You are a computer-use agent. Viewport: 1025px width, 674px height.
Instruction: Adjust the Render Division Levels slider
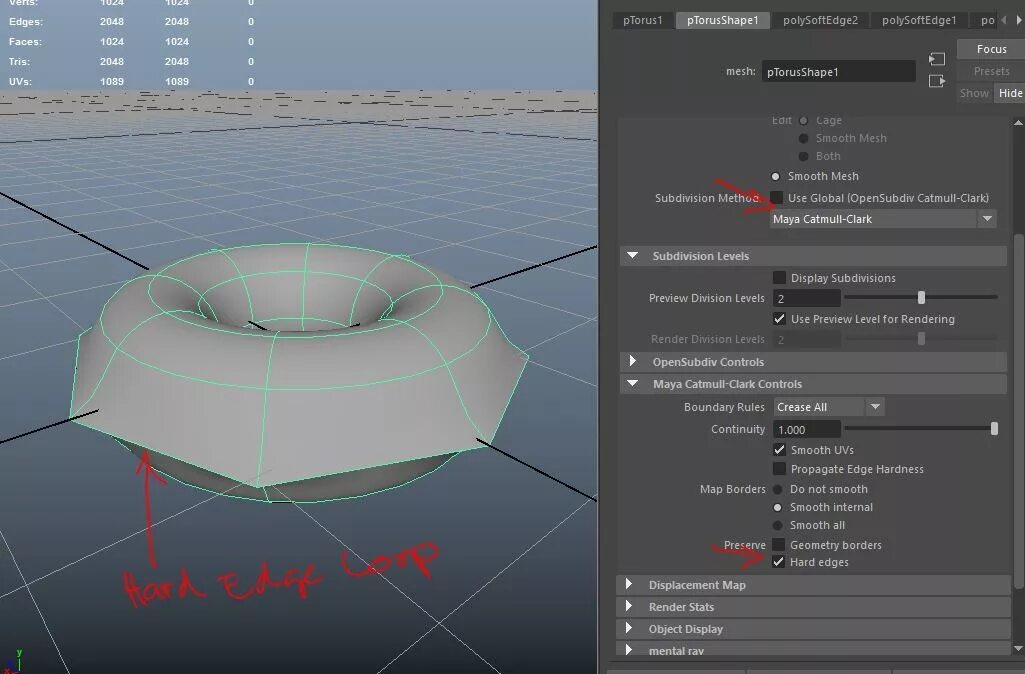tap(921, 339)
